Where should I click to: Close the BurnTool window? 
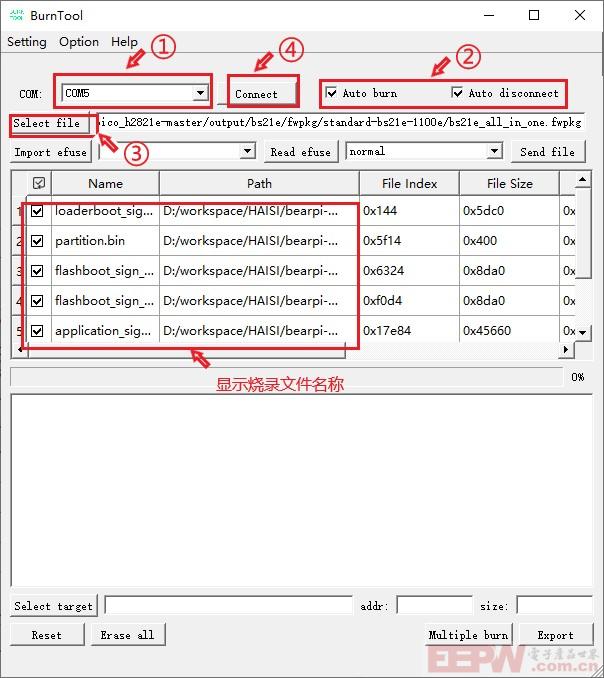[580, 16]
